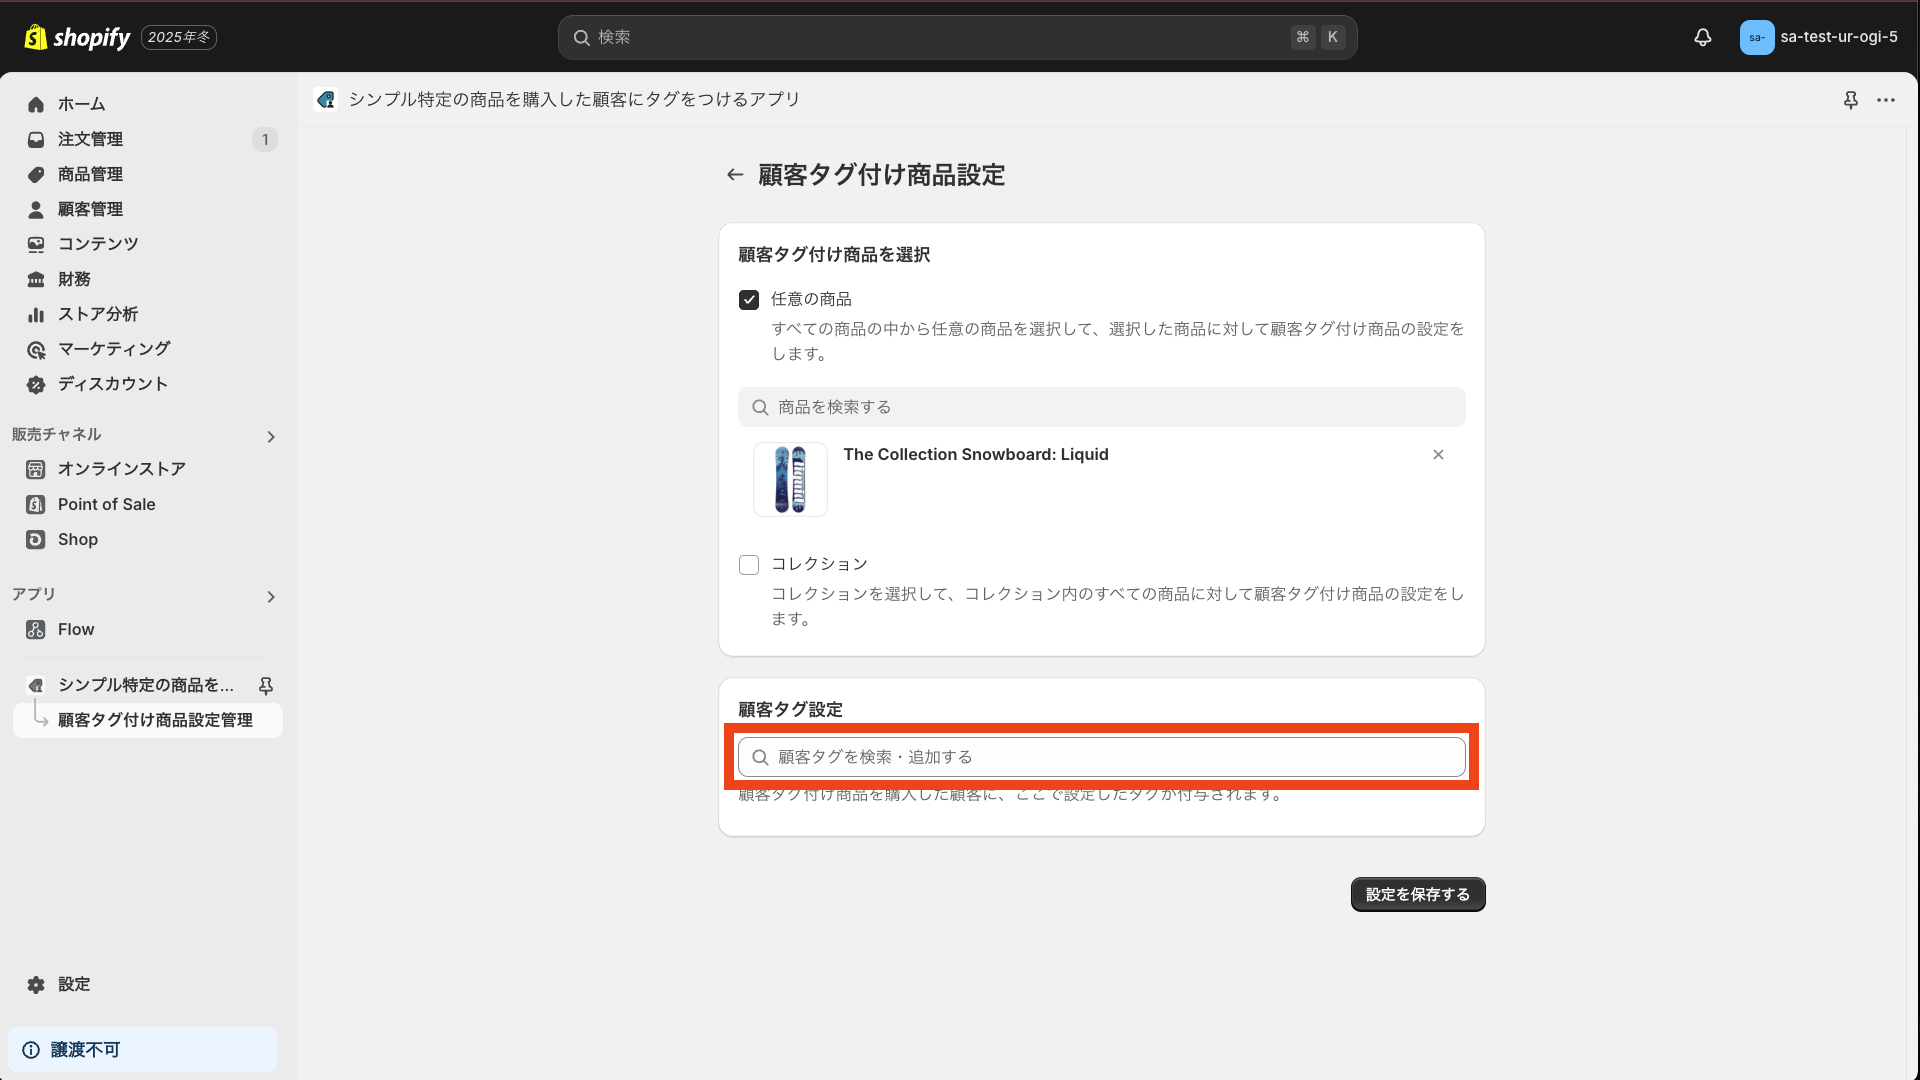Screen dimensions: 1920x1080
Task: Expand the 販売チャネル section
Action: [x=270, y=436]
